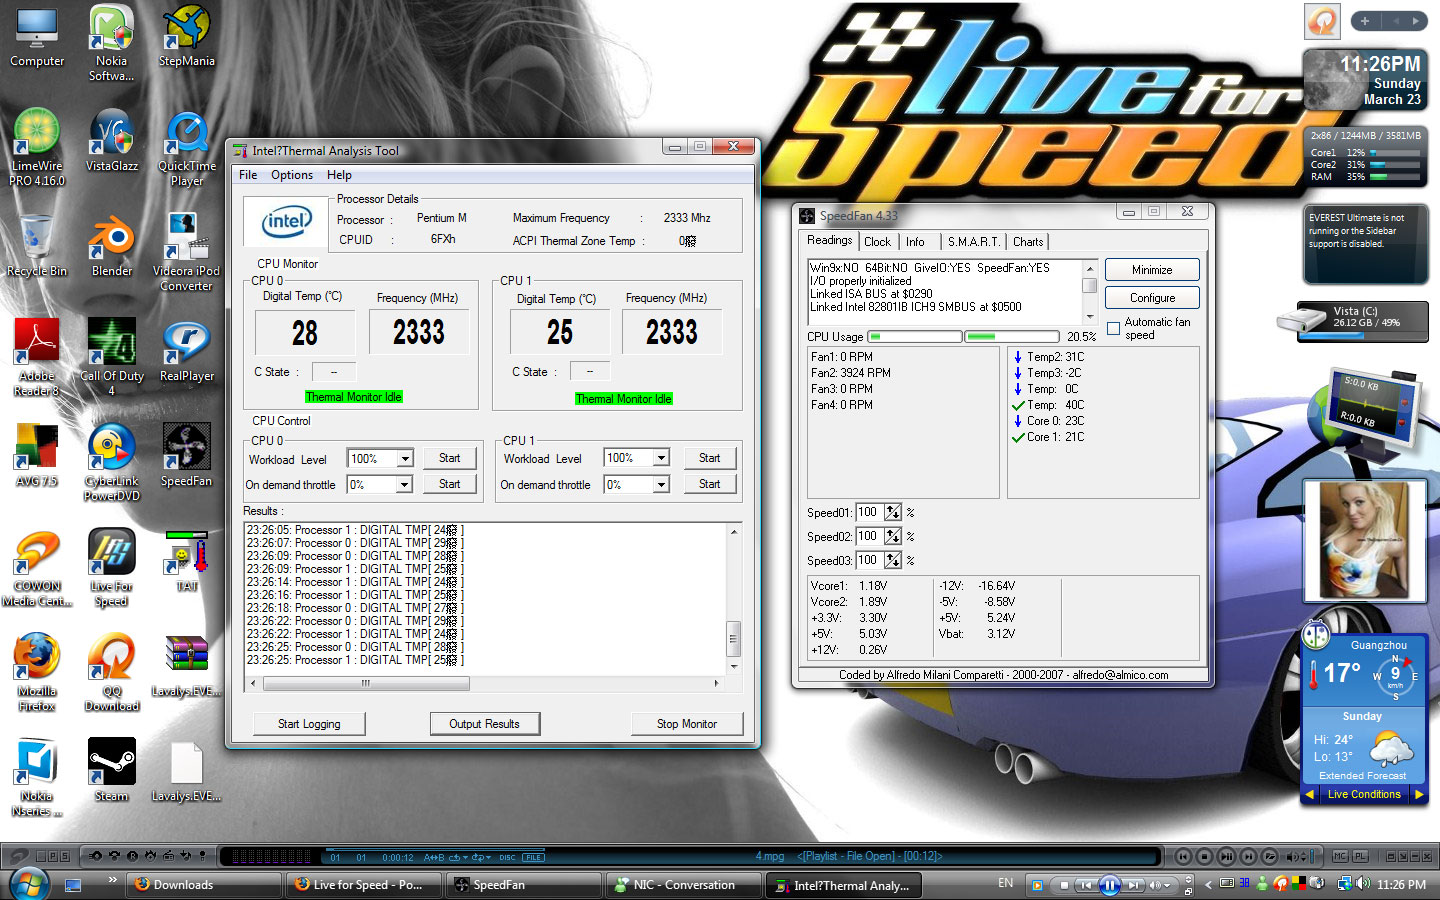Adjust the Speed01 spinner arrows
Viewport: 1440px width, 900px height.
893,512
